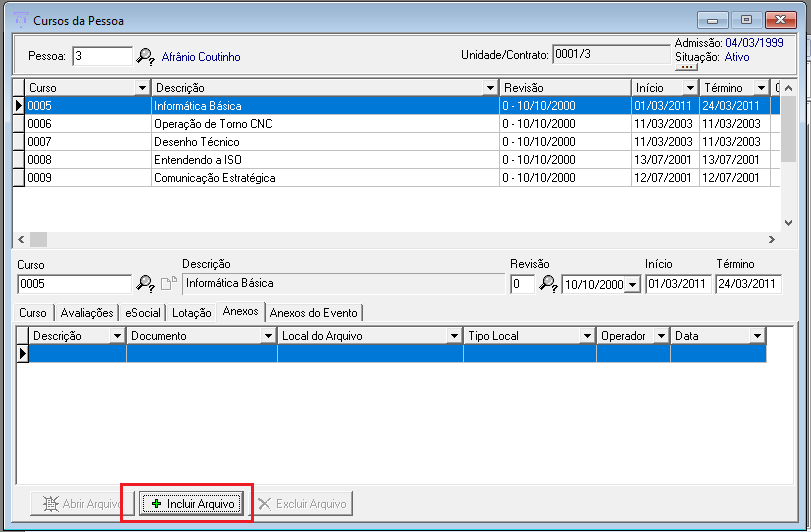Expand the Tipo Local column dropdown

(587, 336)
